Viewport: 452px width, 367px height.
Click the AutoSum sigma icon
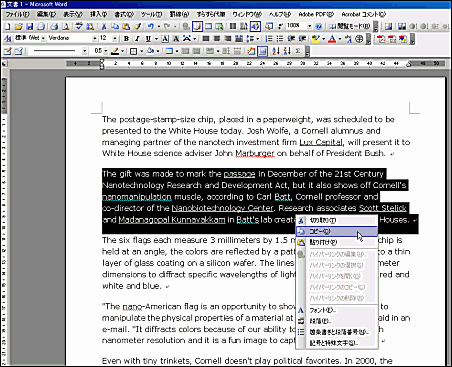[298, 51]
